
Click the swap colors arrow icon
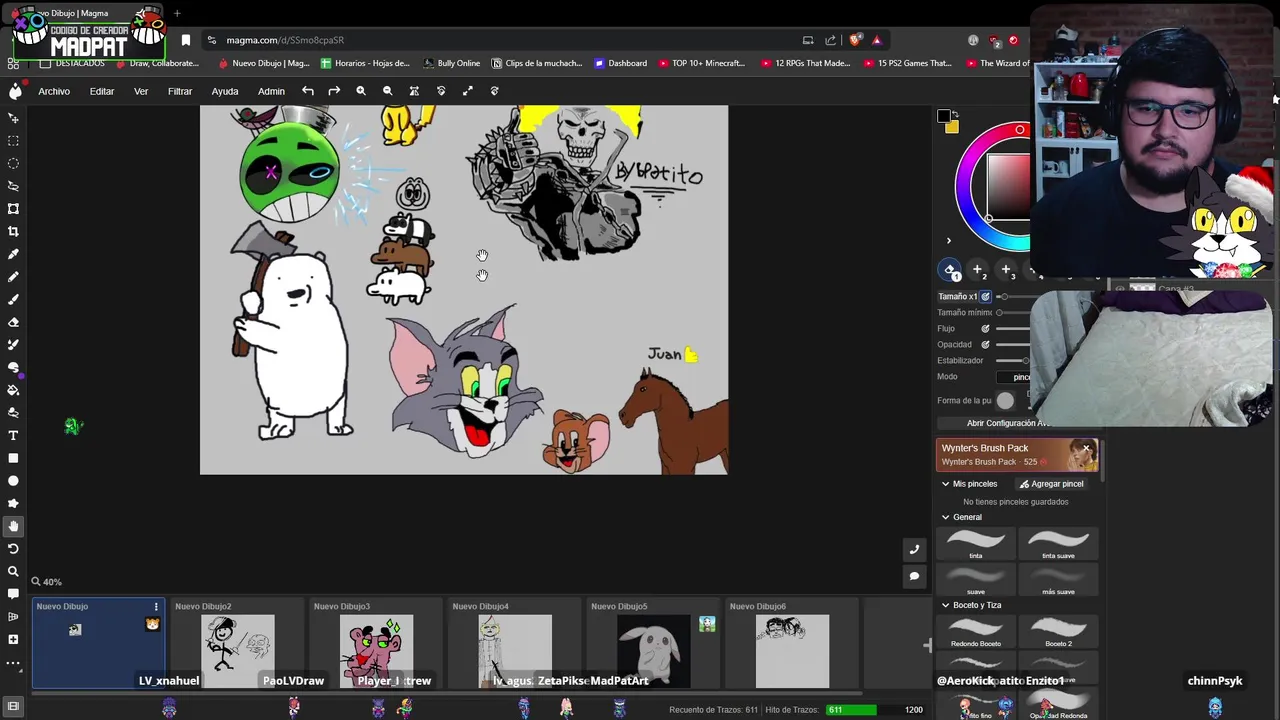tap(956, 113)
